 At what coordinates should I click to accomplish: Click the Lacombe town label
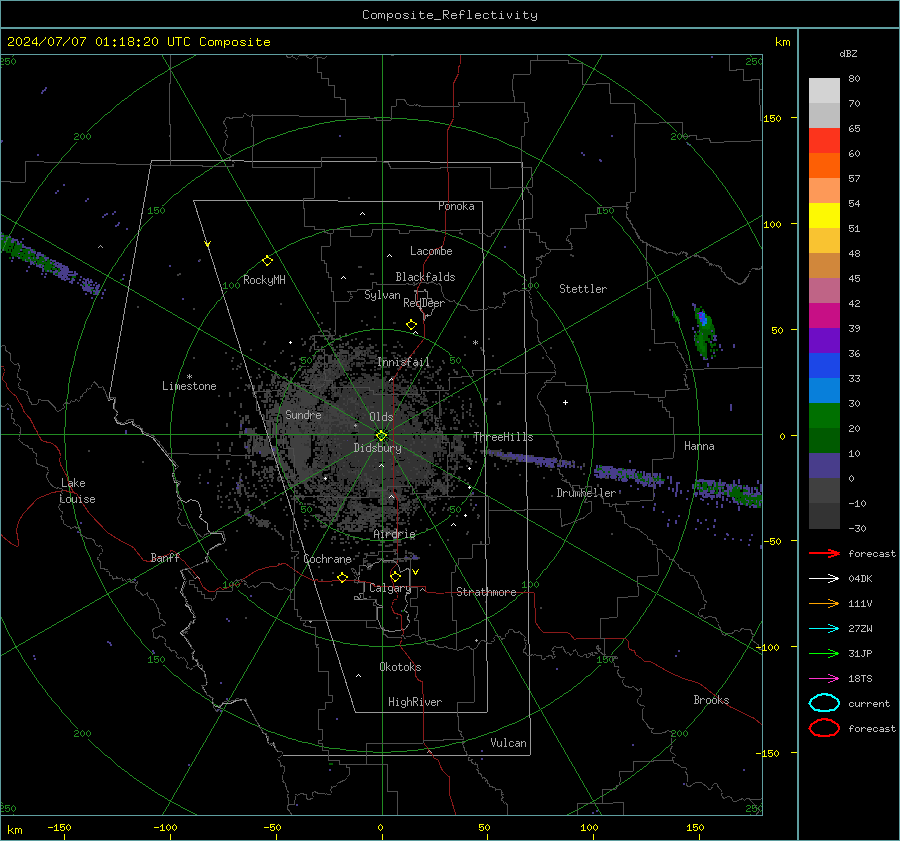[x=431, y=251]
